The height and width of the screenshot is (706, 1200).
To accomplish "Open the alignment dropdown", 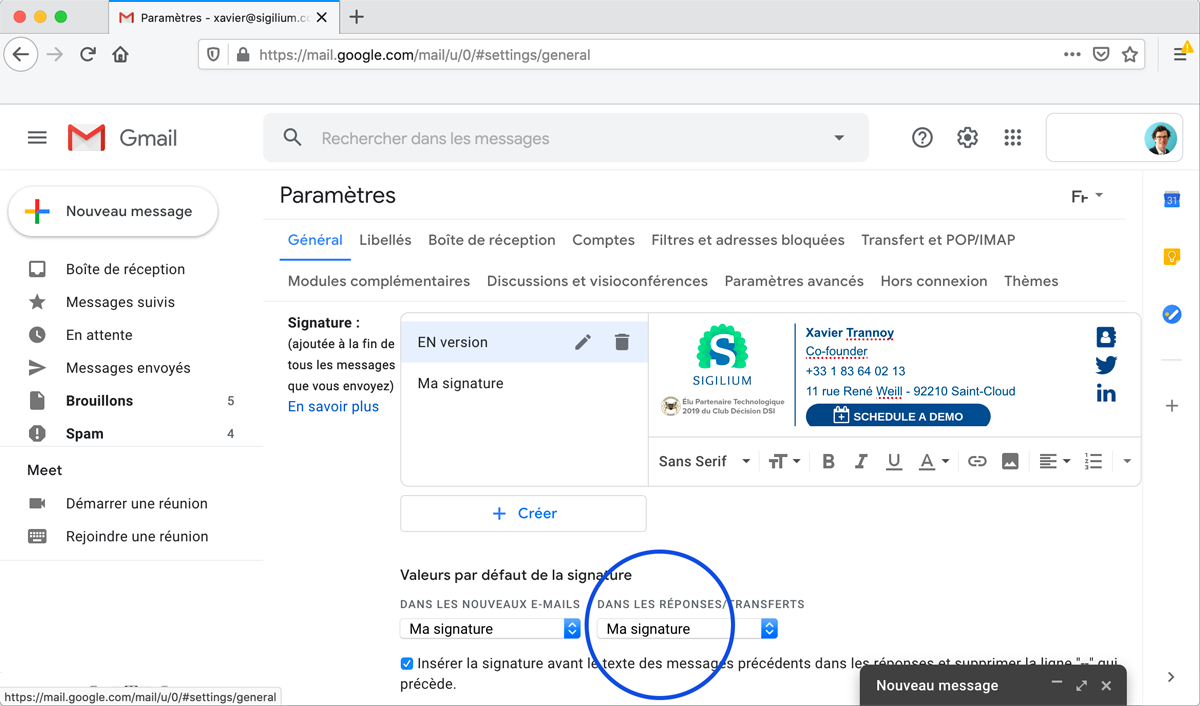I will [x=1055, y=461].
